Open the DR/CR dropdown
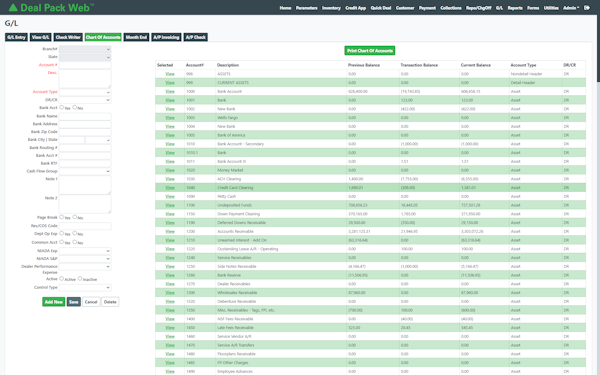Image resolution: width=600 pixels, height=375 pixels. [x=85, y=100]
